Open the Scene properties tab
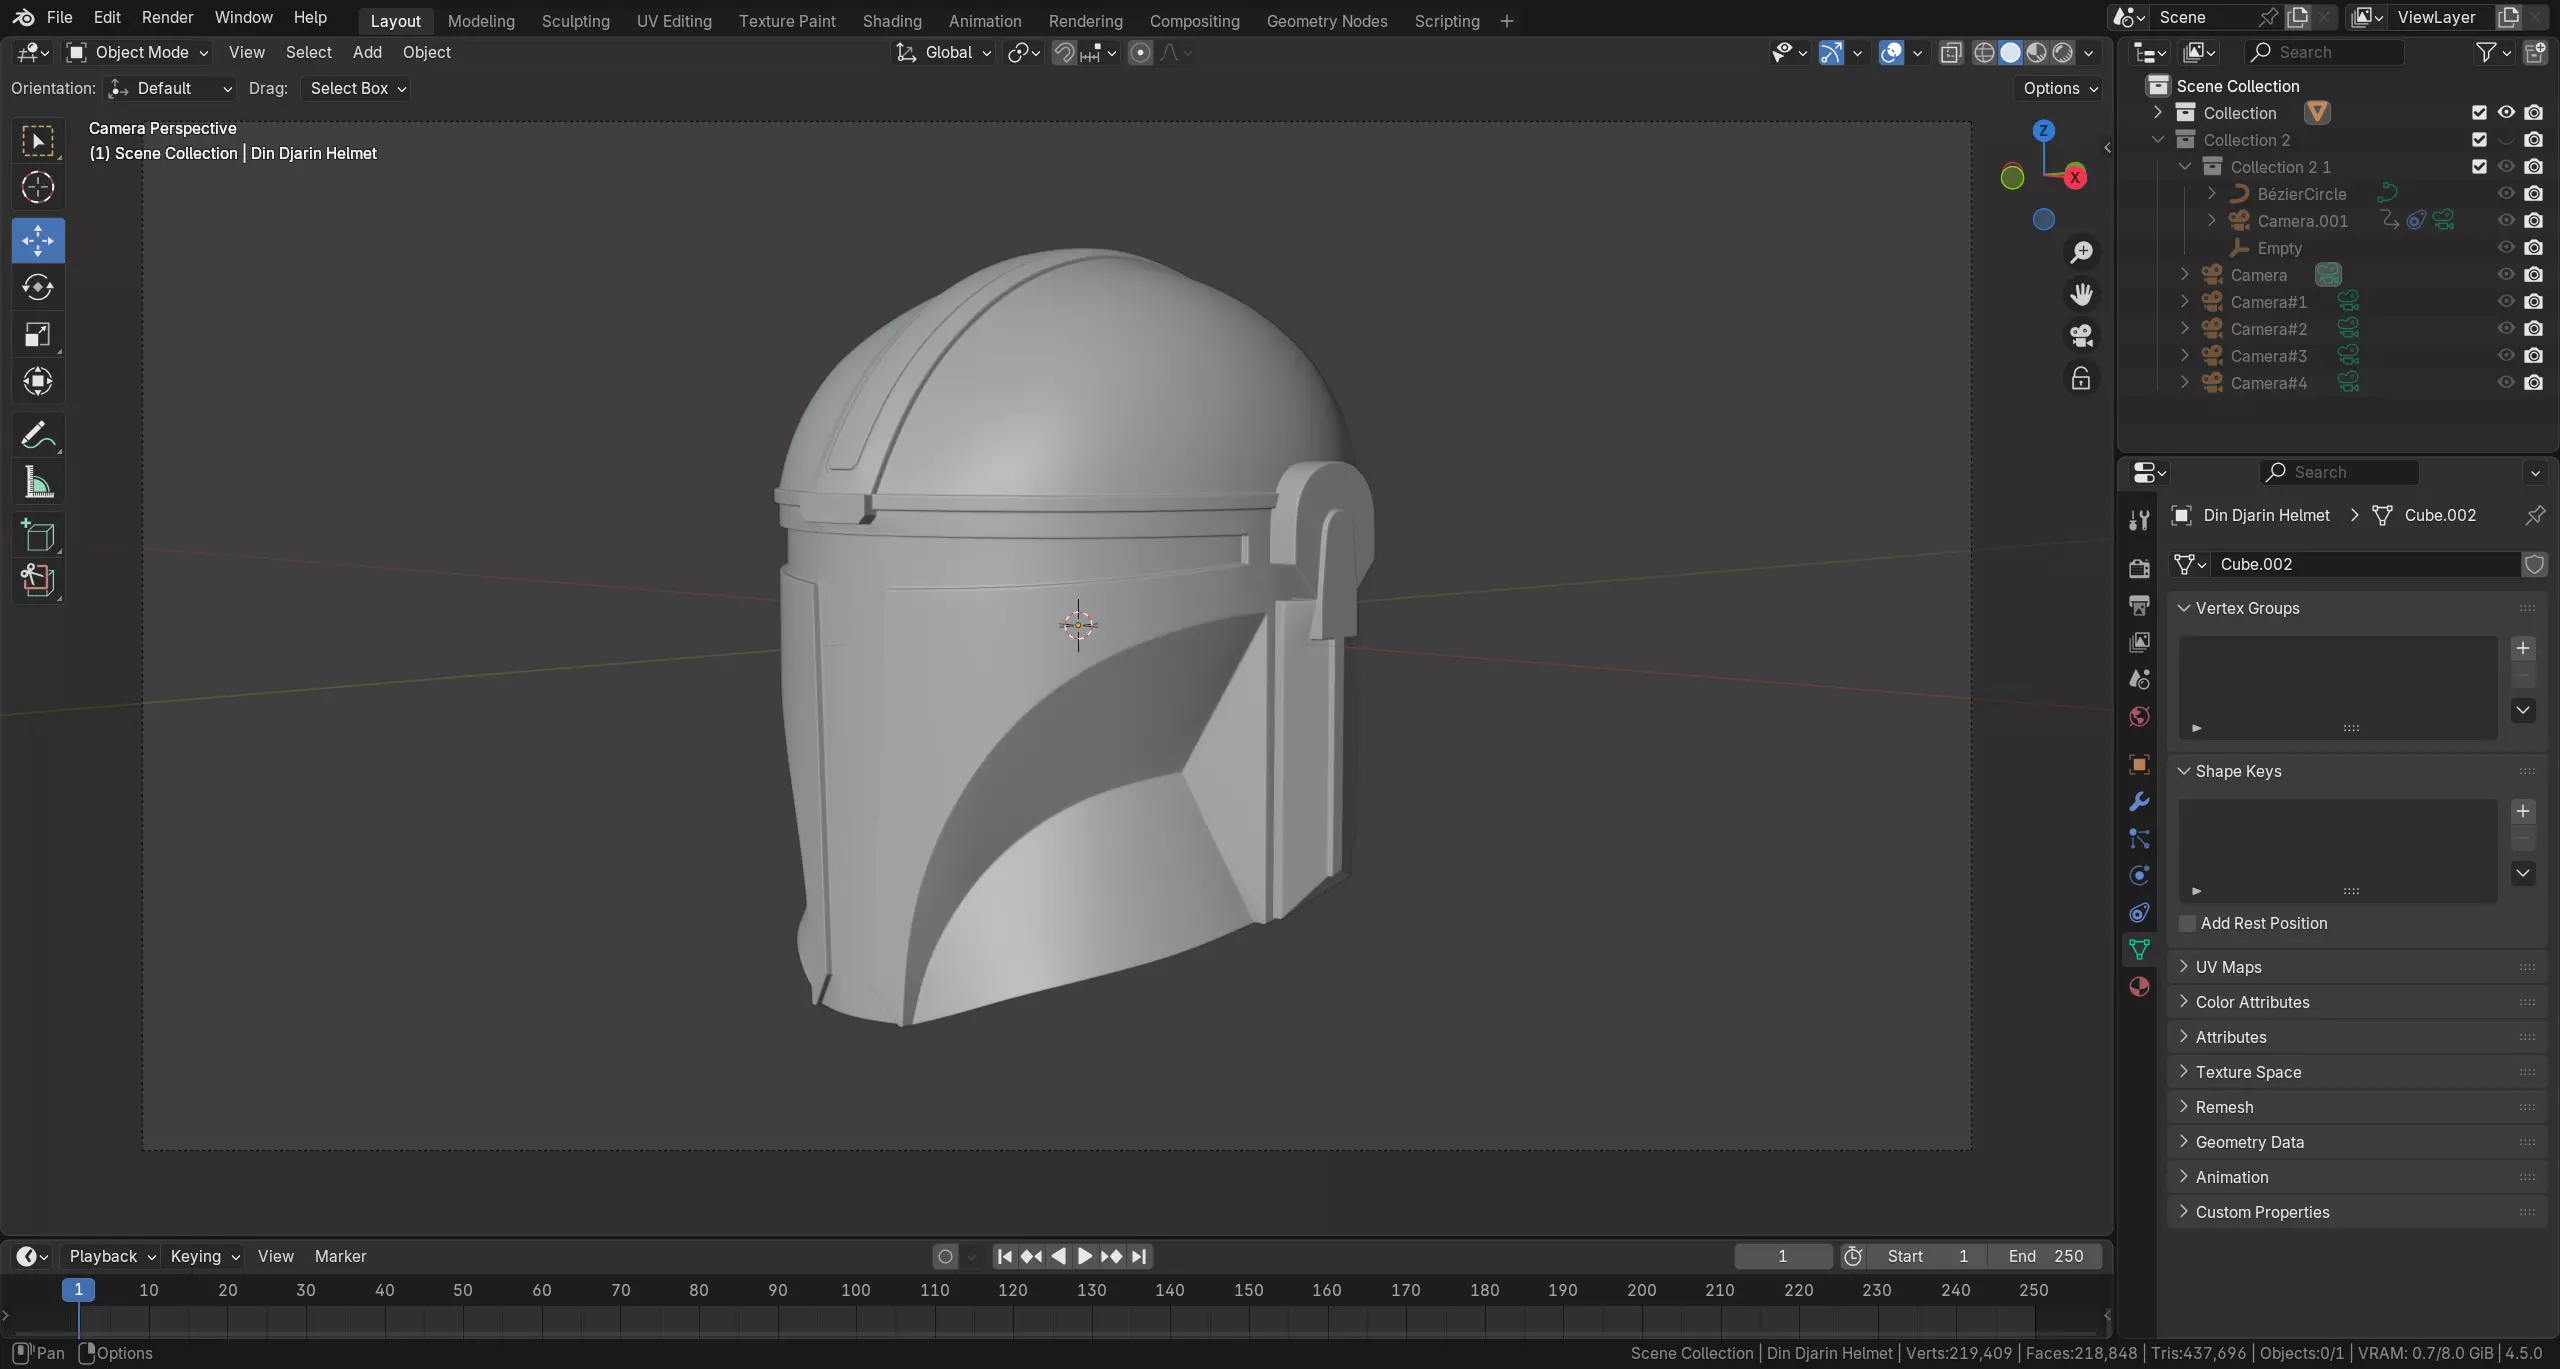 [2139, 679]
